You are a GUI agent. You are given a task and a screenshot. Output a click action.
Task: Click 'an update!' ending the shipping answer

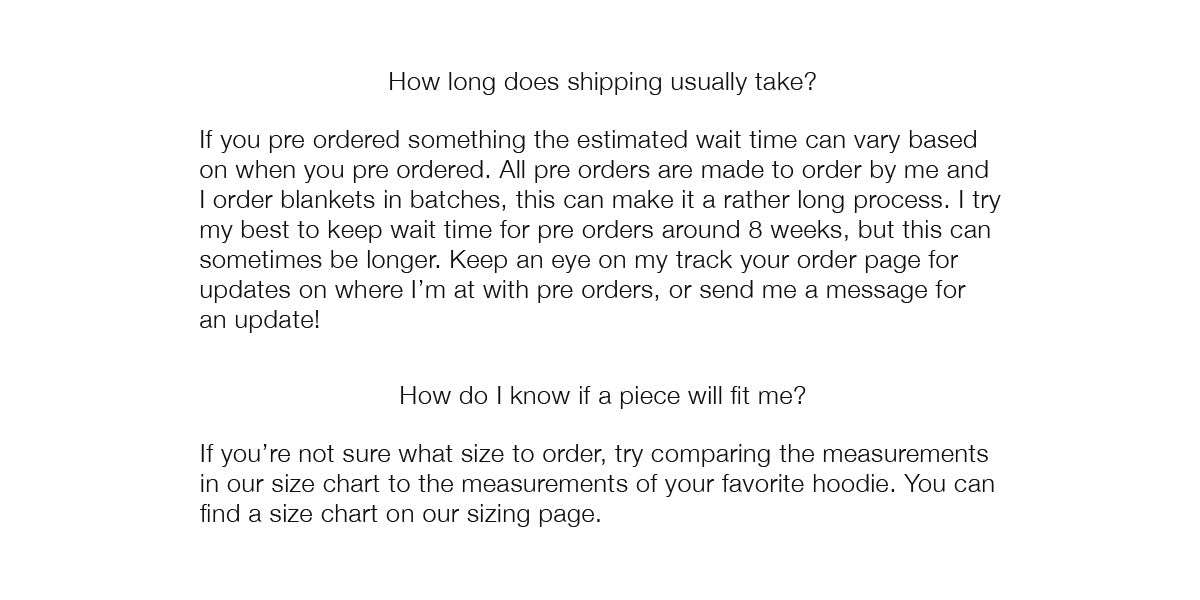pyautogui.click(x=260, y=322)
